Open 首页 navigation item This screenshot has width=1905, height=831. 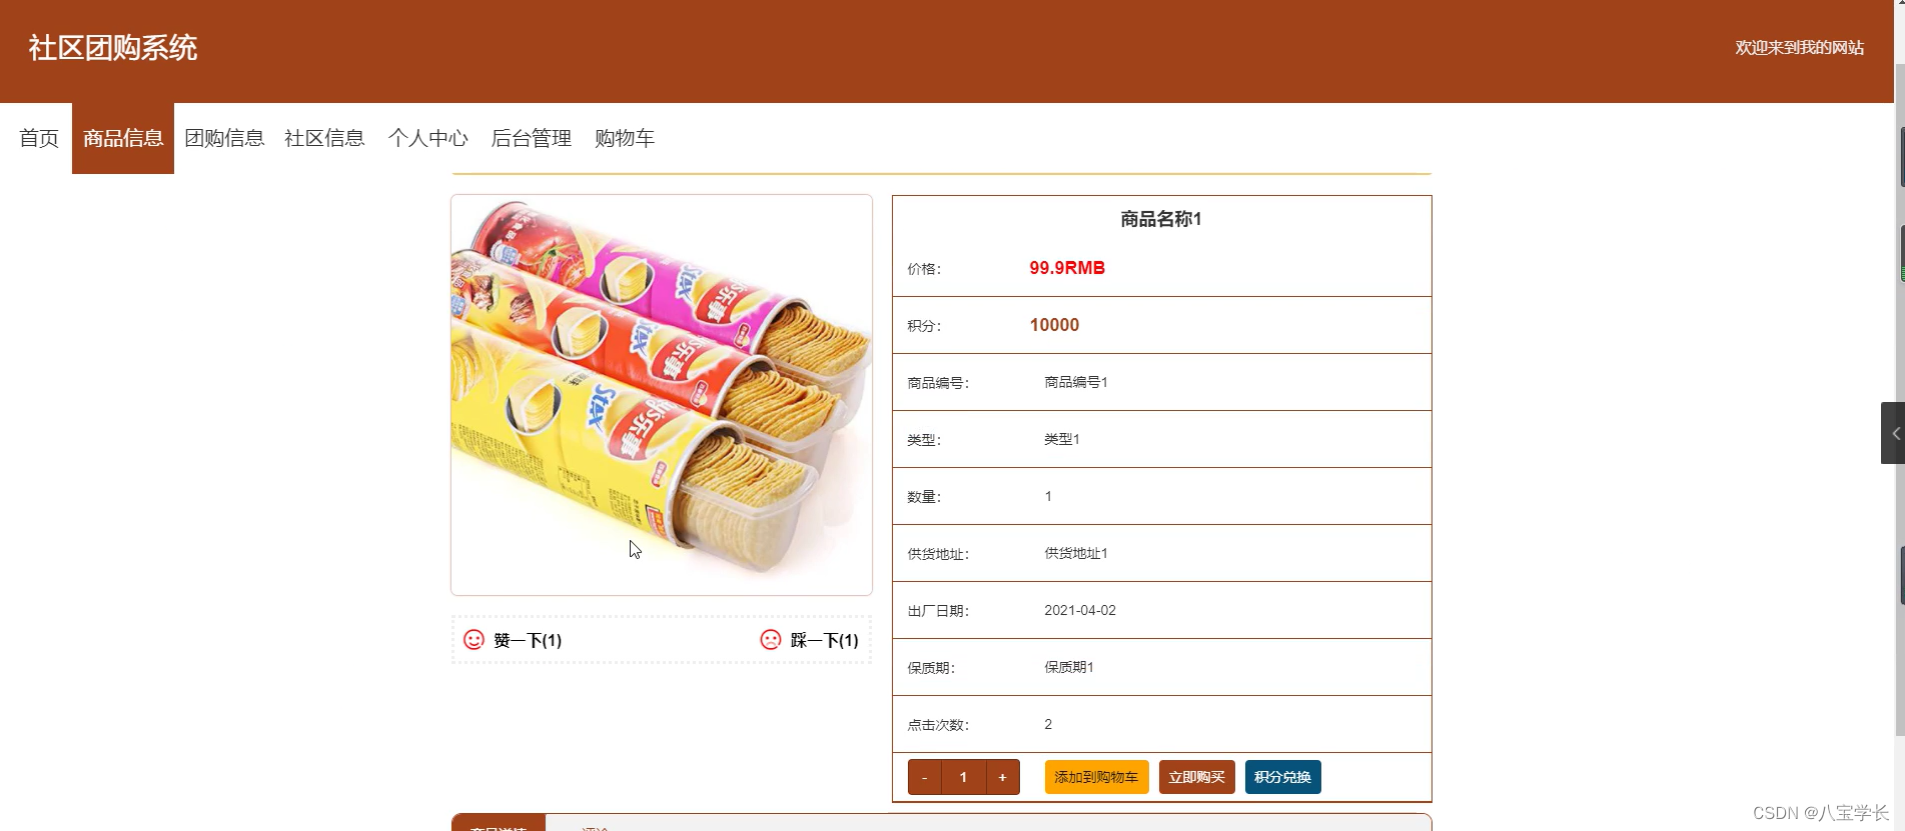39,138
